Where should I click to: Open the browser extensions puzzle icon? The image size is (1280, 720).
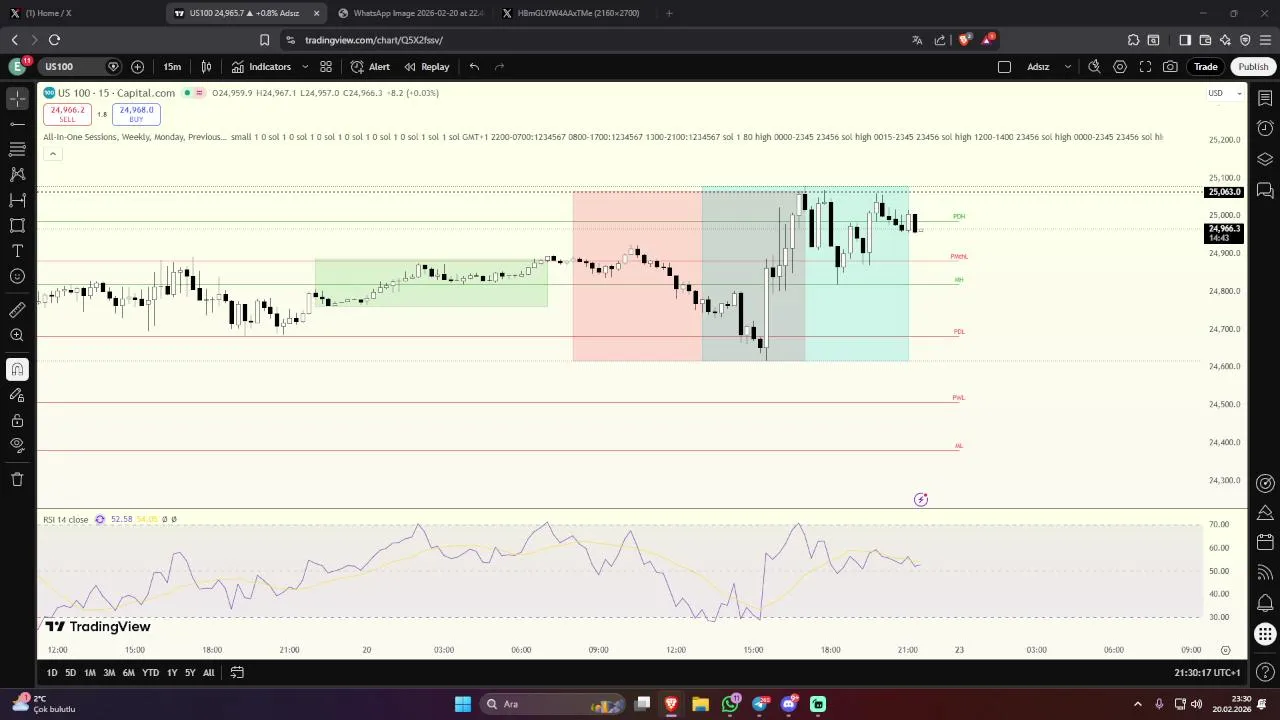coord(1133,40)
